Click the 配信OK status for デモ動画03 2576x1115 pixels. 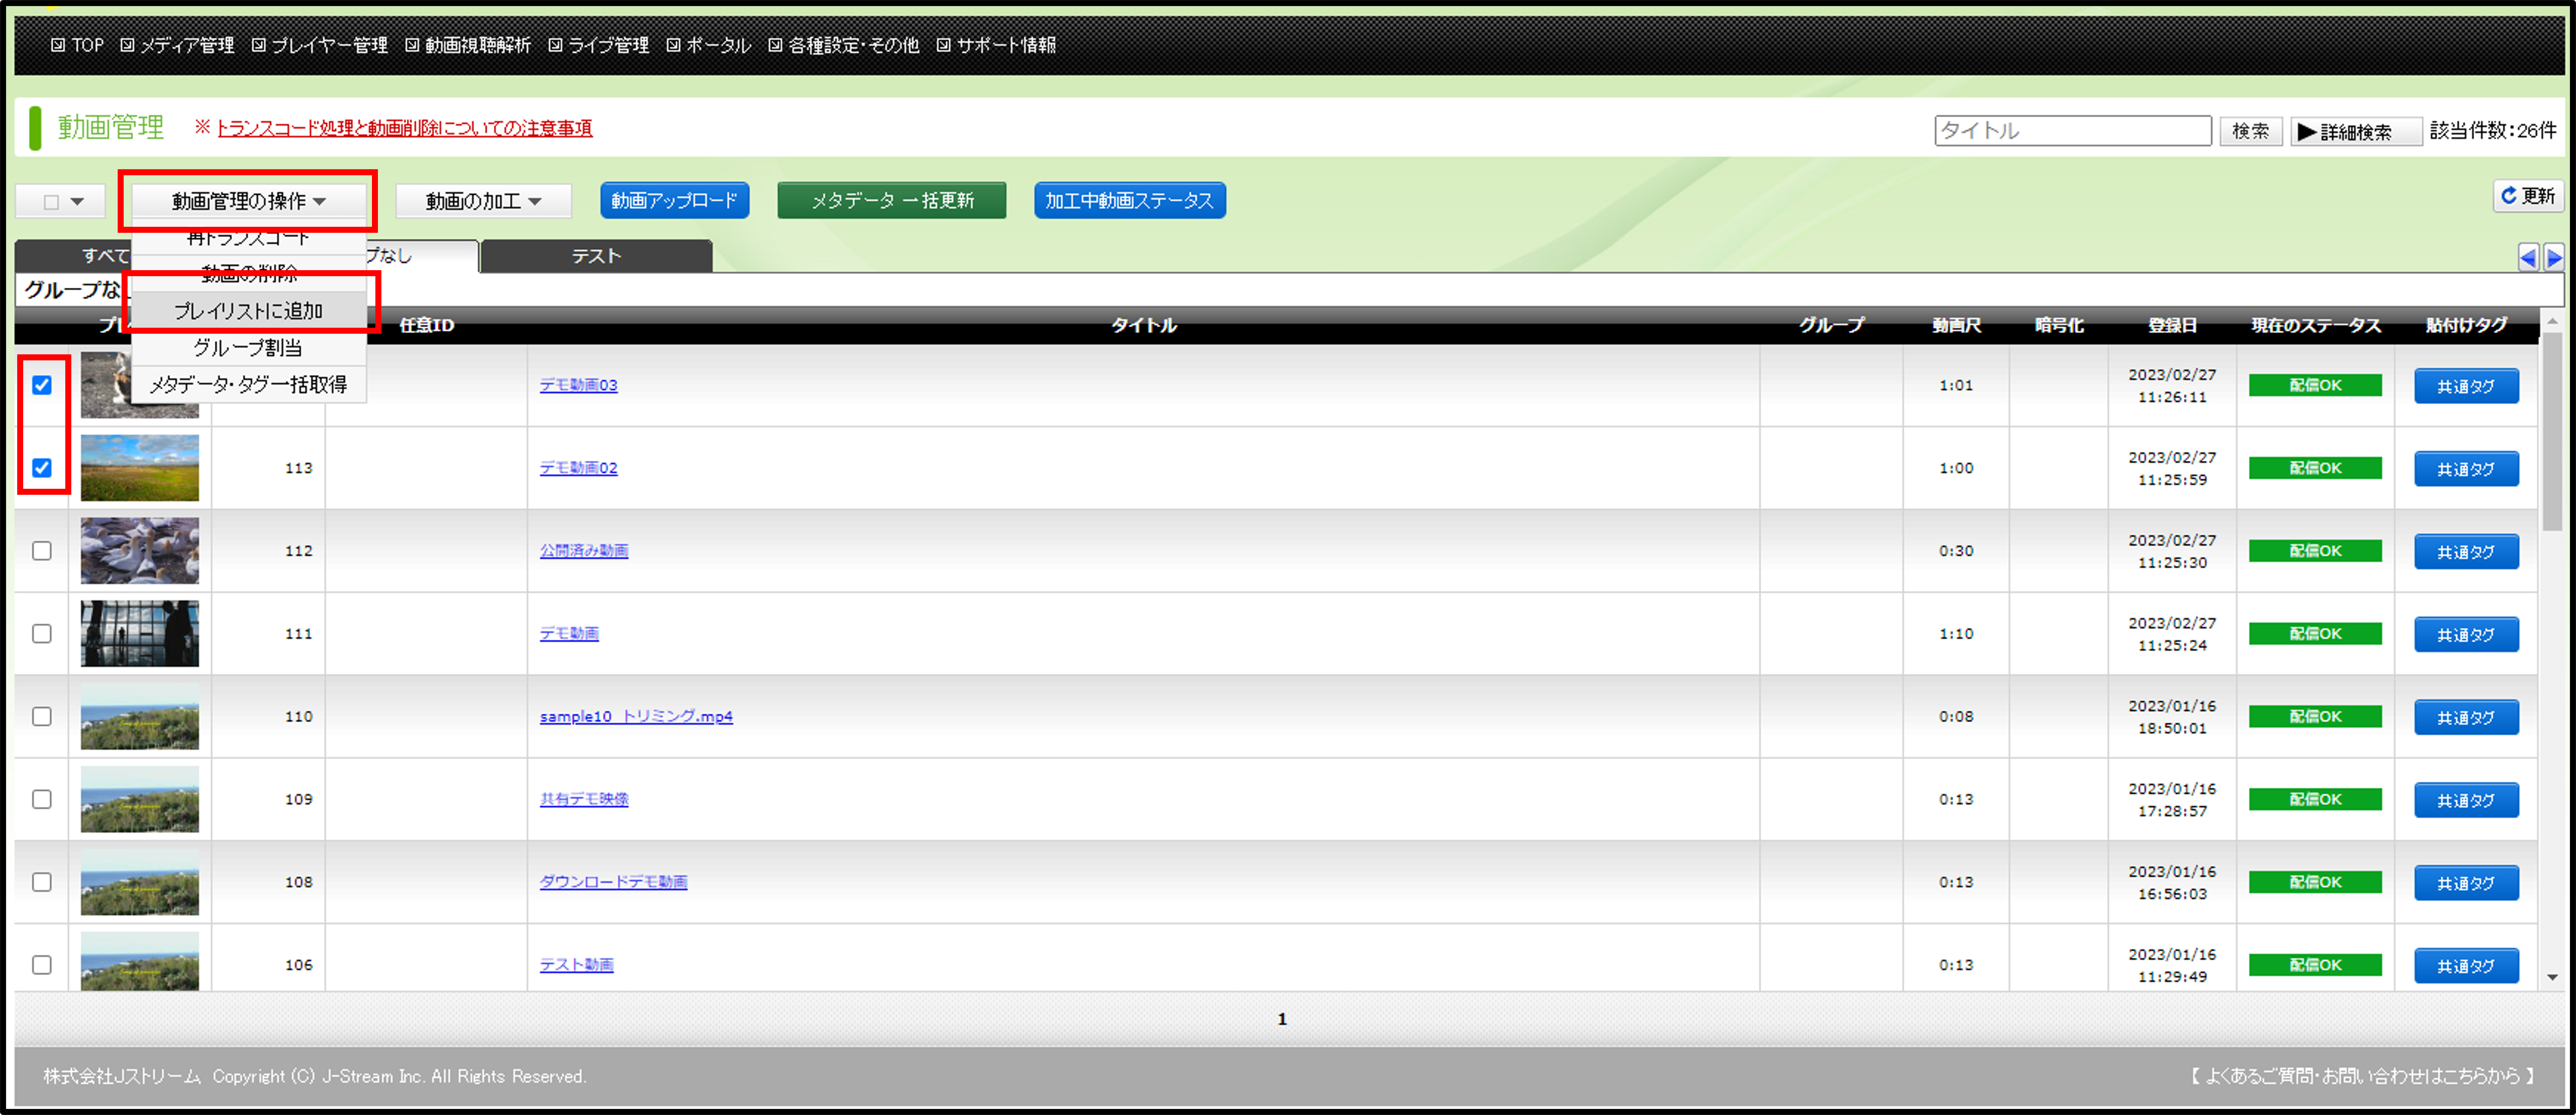(2315, 385)
